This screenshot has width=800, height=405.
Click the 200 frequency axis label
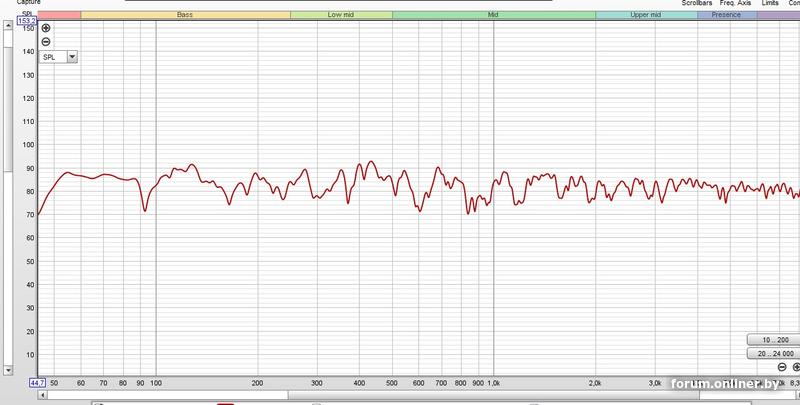[258, 383]
